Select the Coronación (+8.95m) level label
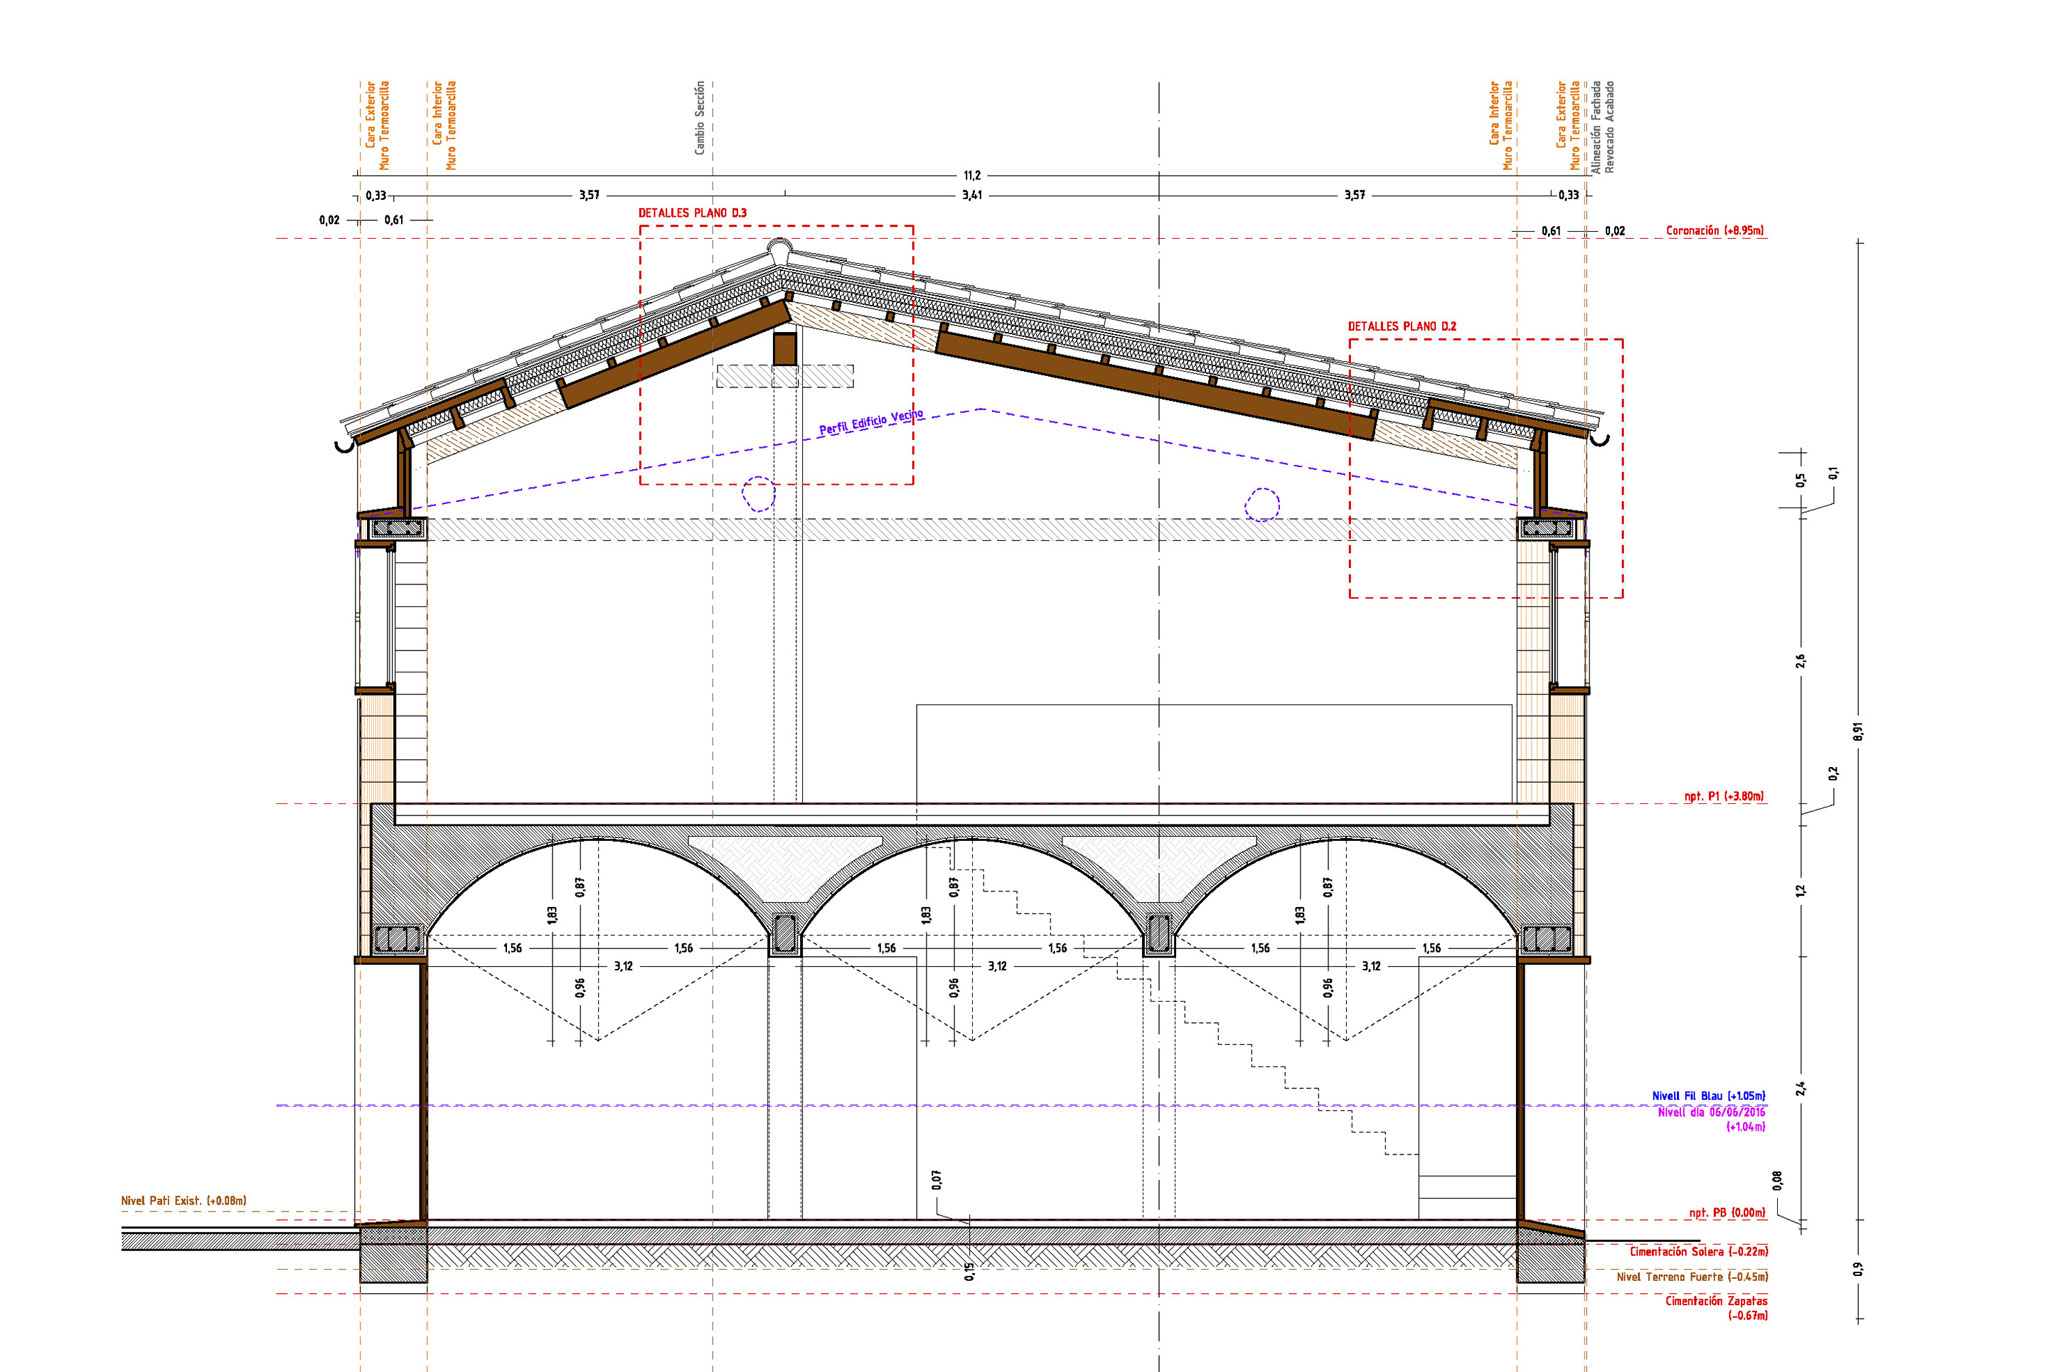Screen dimensions: 2048x1372 pyautogui.click(x=1714, y=231)
